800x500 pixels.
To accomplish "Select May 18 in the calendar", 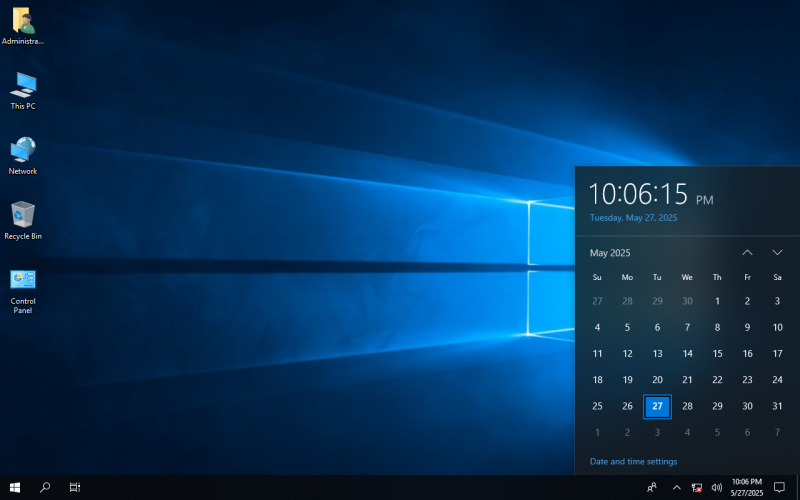I will (597, 380).
